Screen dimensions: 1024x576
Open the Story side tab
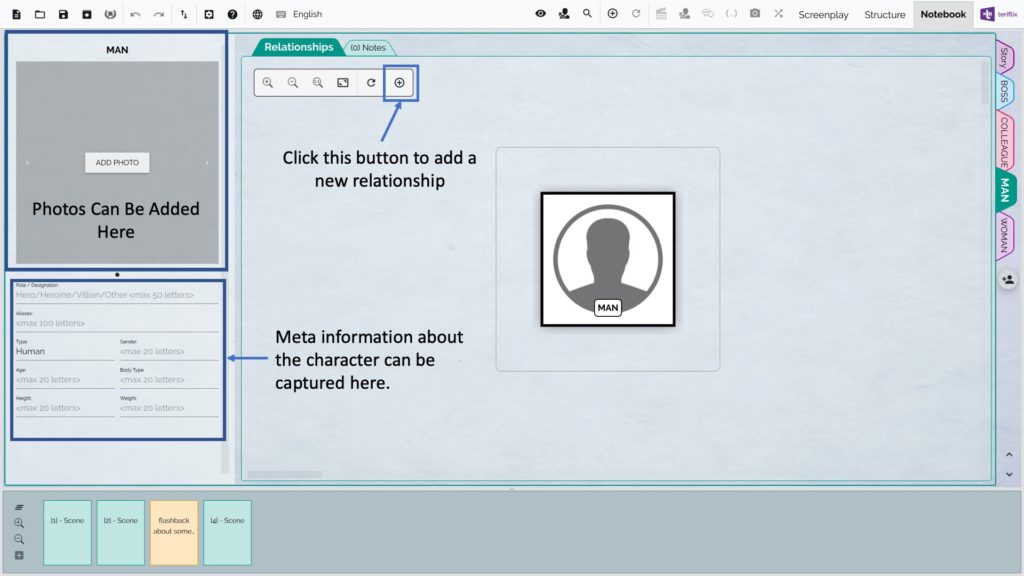pos(1004,57)
